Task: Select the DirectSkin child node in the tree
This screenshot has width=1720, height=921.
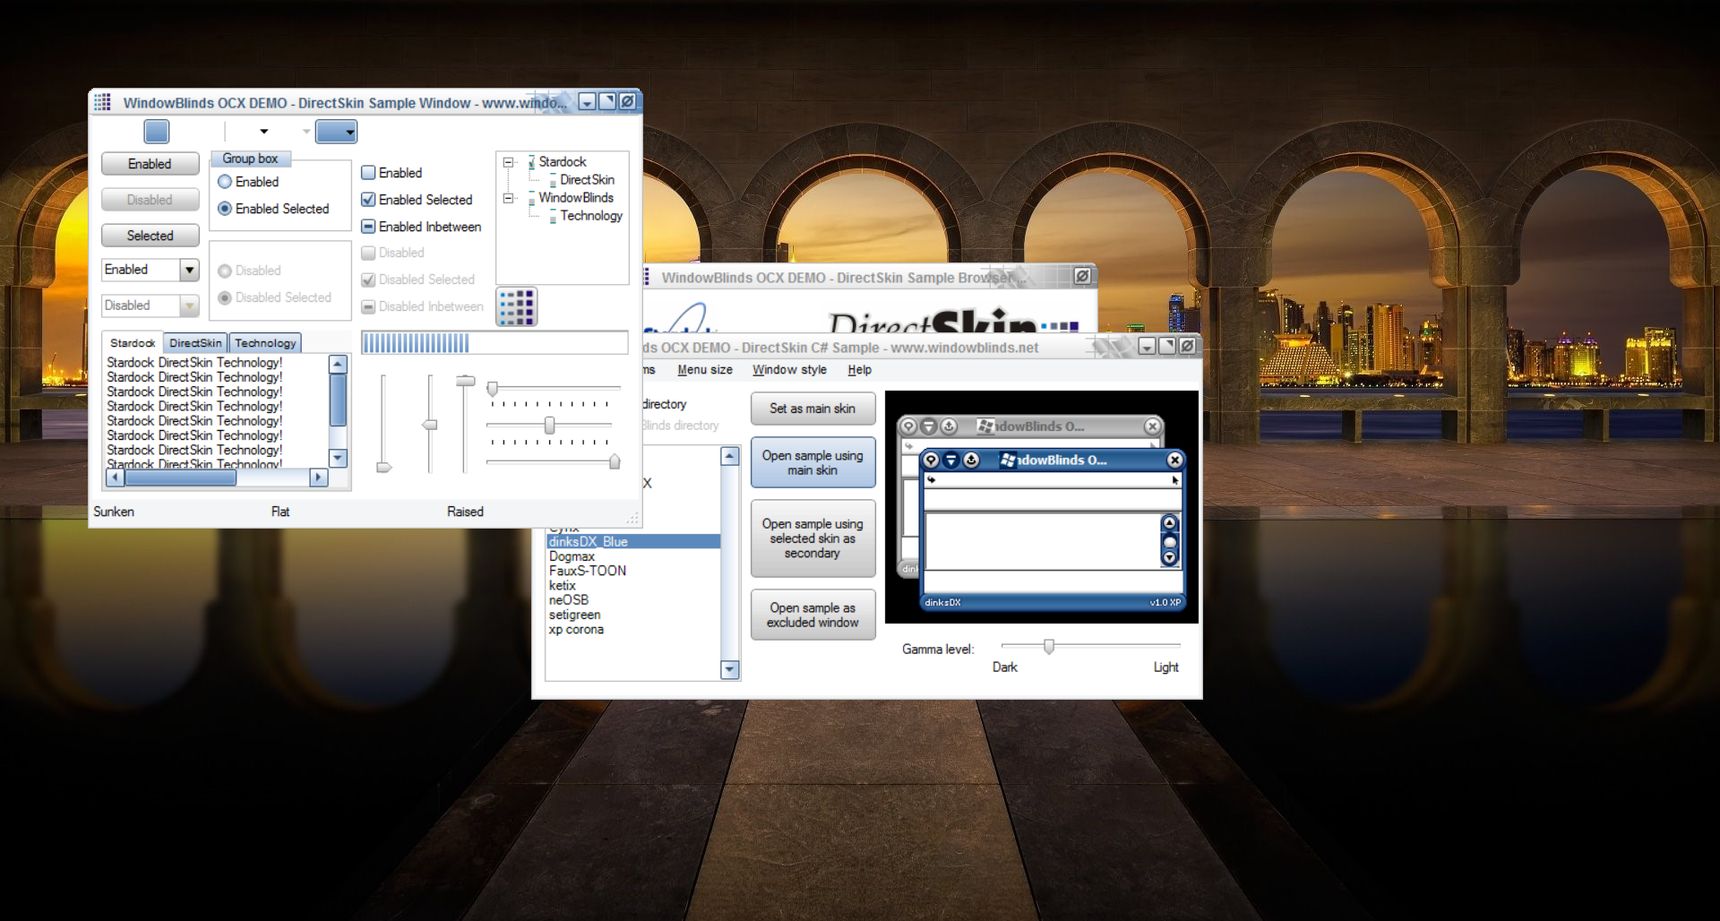Action: [x=587, y=180]
